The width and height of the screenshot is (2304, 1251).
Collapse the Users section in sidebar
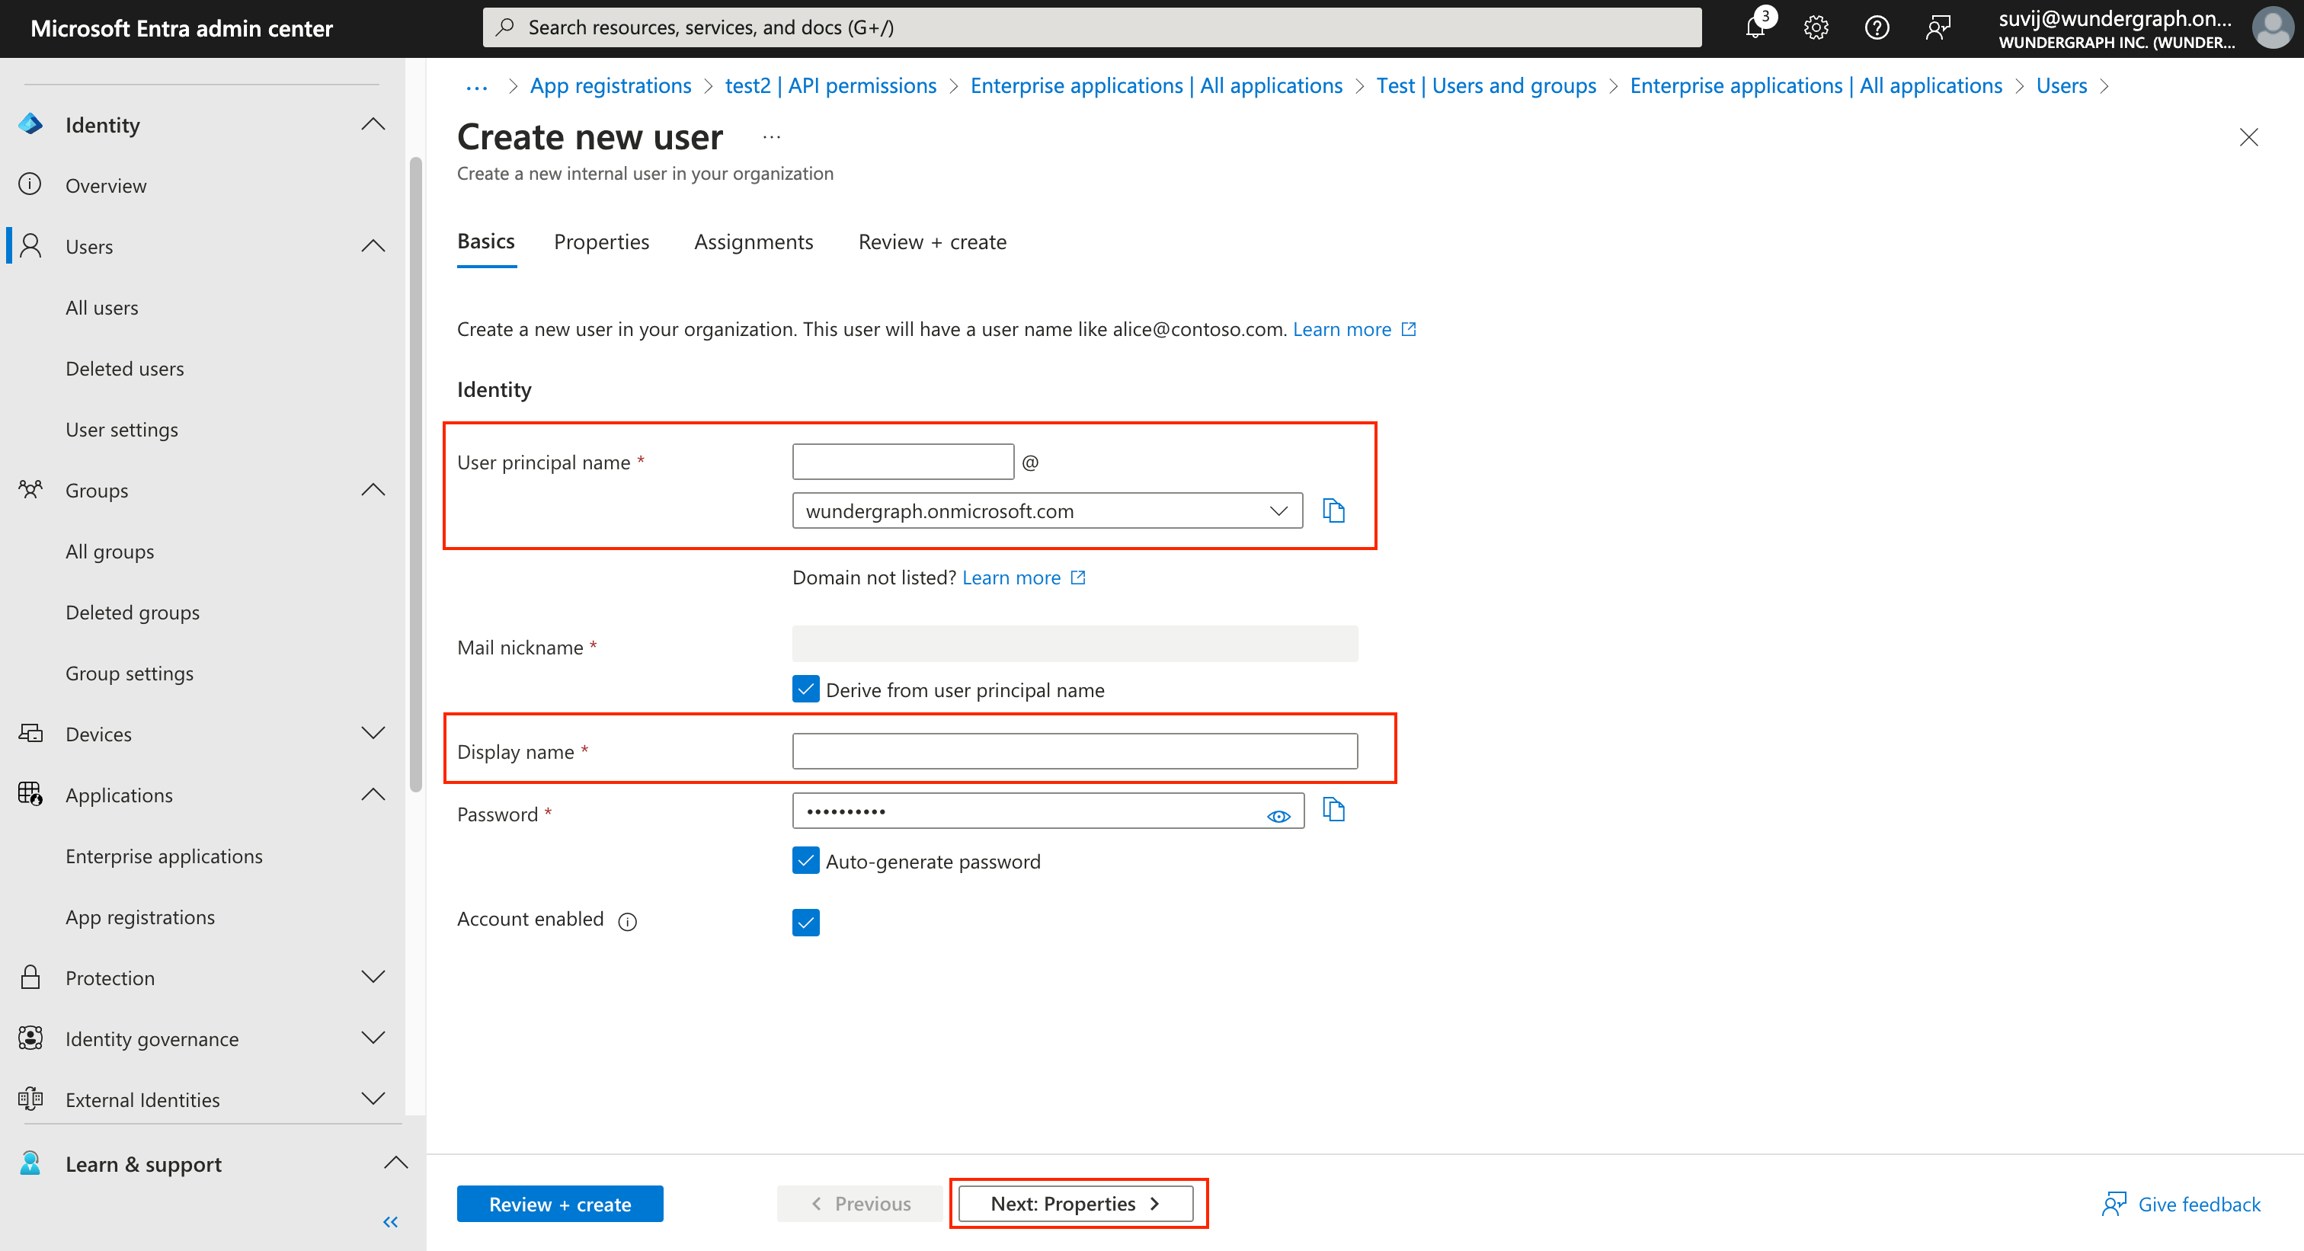click(x=372, y=245)
